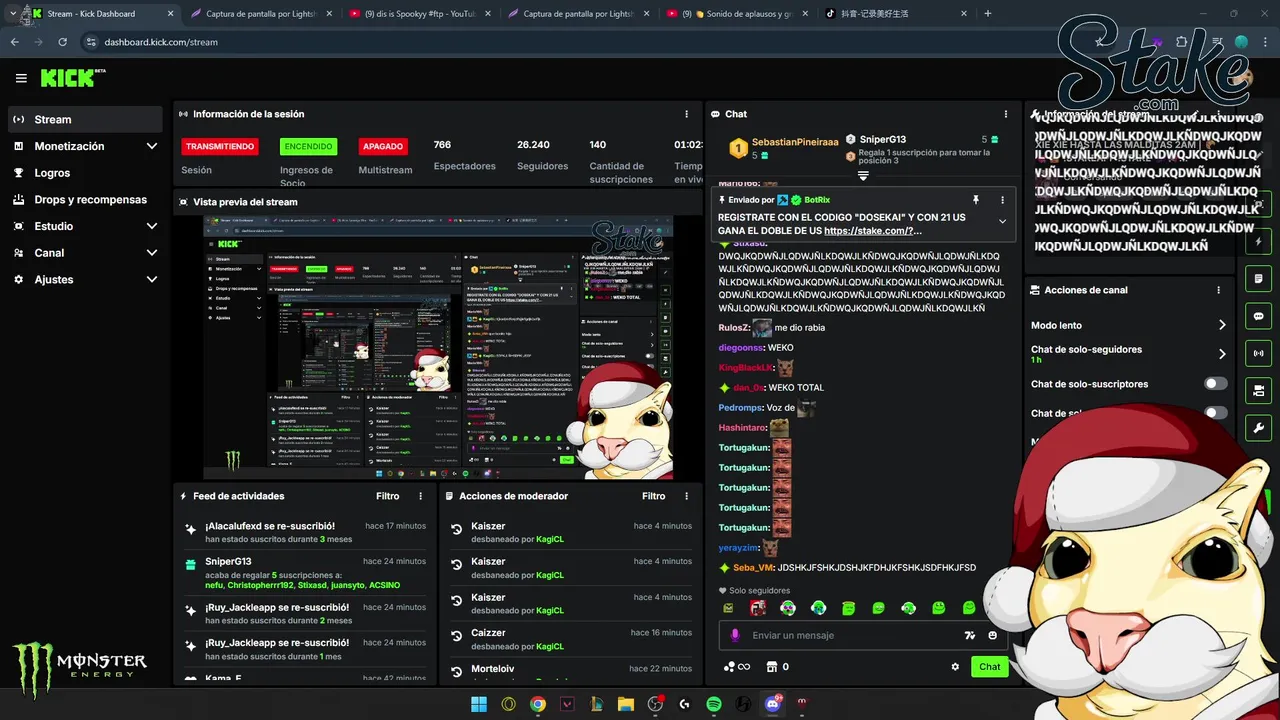Open three-dot menu of Acciones de canal

pos(1219,290)
